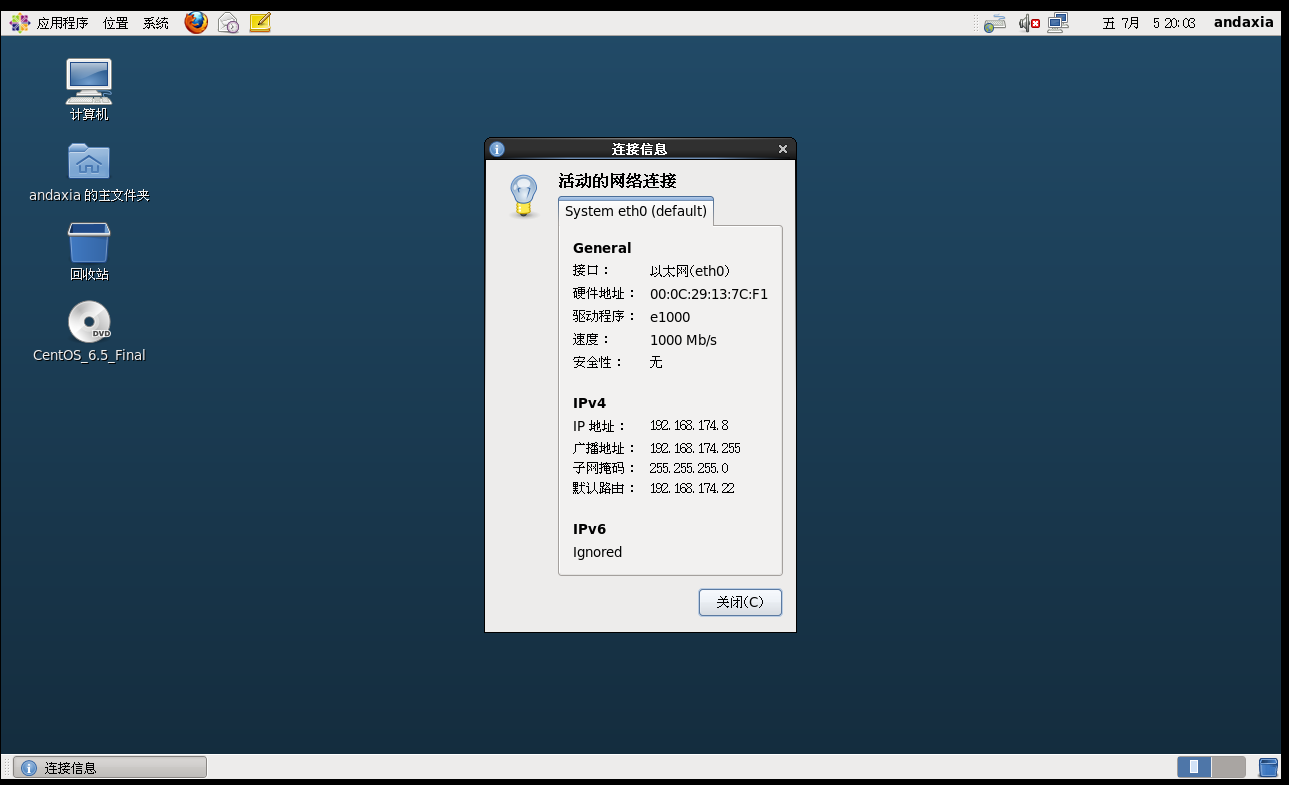Open the andaxia user menu
Screen dimensions: 1289x785
click(x=1244, y=22)
